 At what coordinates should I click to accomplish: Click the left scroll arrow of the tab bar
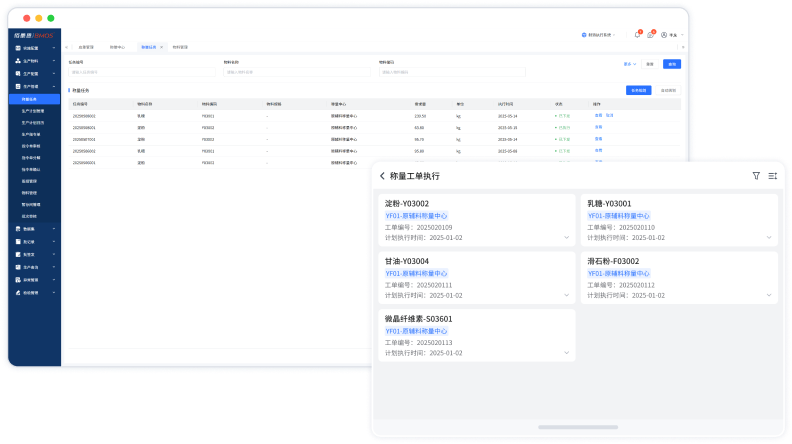coord(67,47)
